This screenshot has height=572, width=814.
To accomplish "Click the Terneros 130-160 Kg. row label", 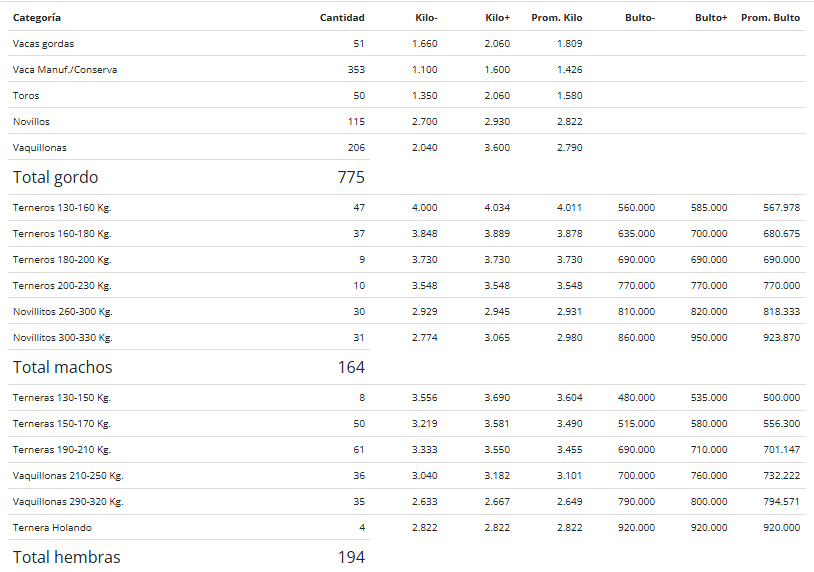I will click(x=62, y=208).
